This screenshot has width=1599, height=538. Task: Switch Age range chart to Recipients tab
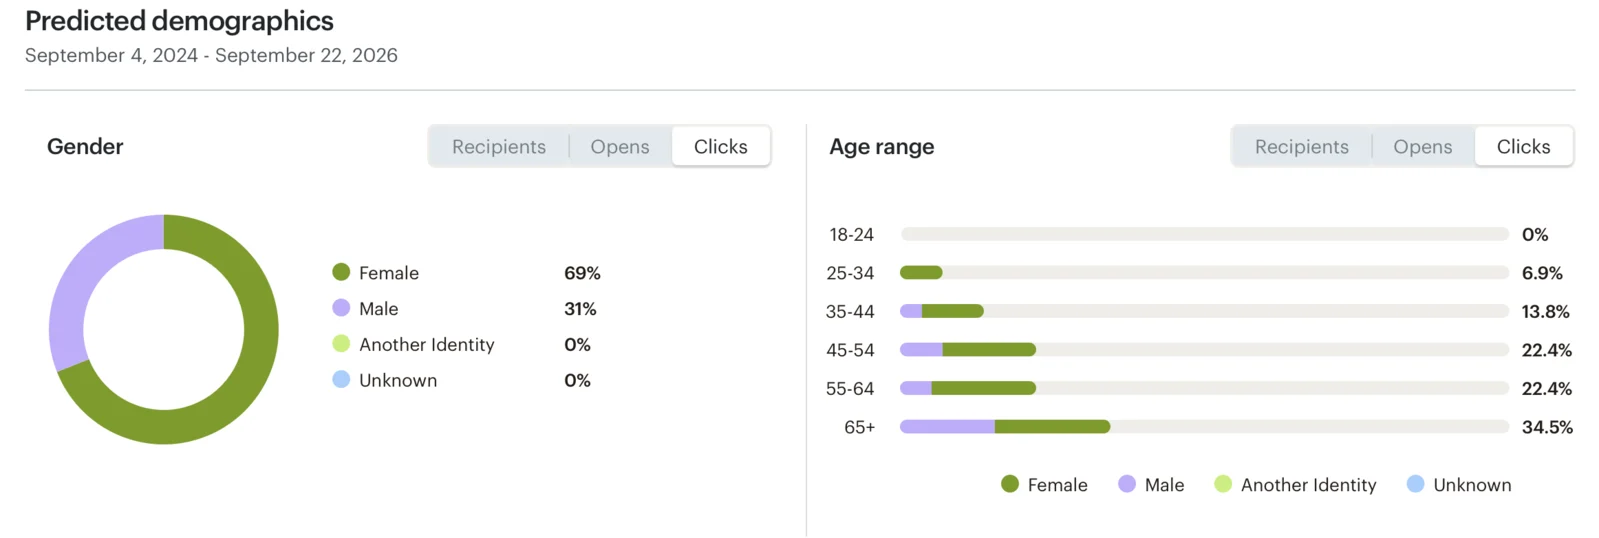point(1302,147)
